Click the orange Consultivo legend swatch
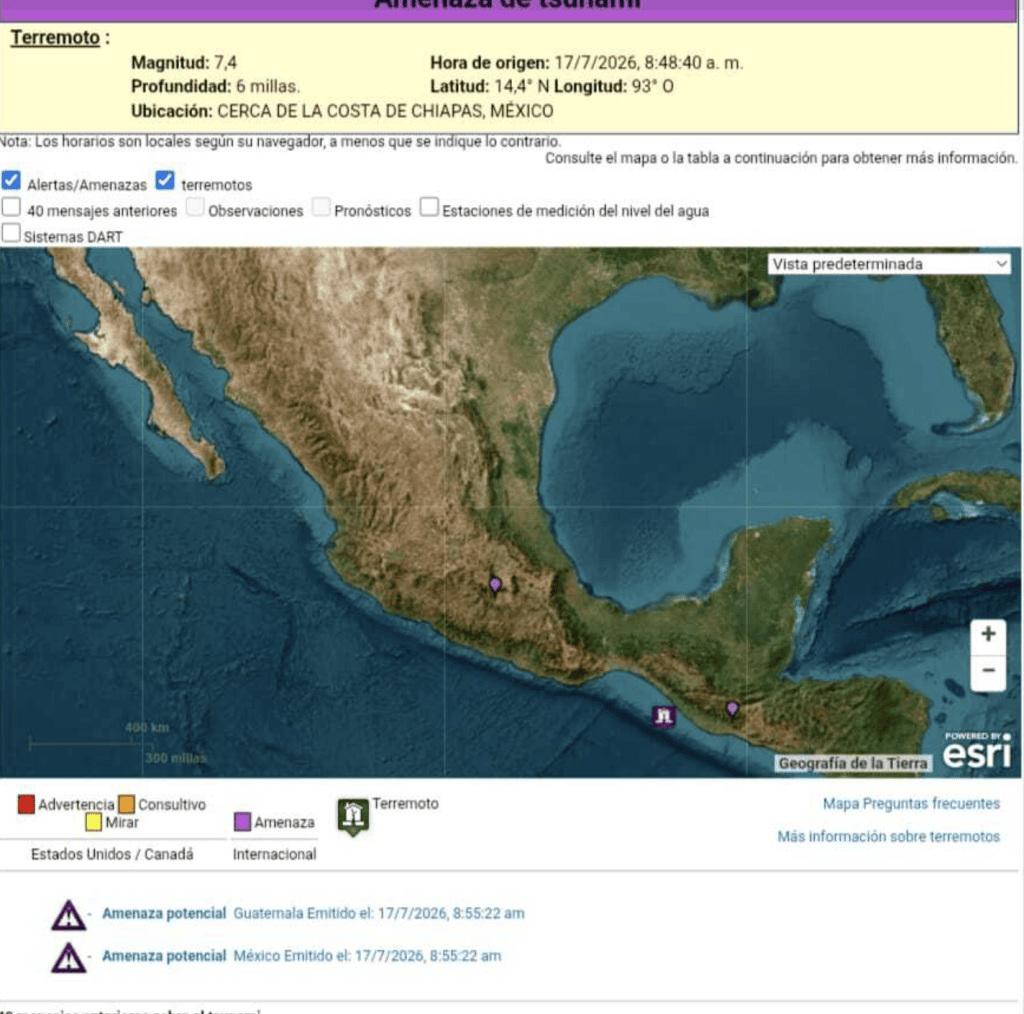The width and height of the screenshot is (1024, 1014). (127, 804)
